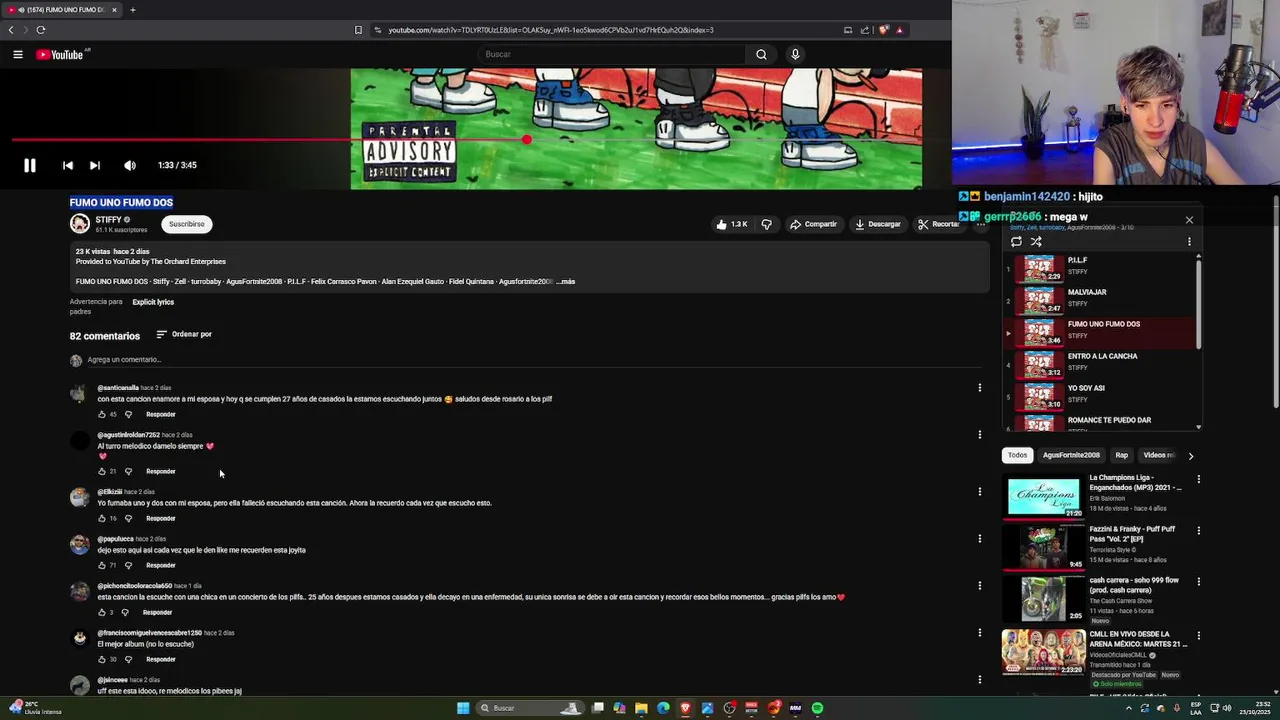This screenshot has width=1280, height=720.
Task: Like @santicanalla's comment
Action: pyautogui.click(x=101, y=414)
